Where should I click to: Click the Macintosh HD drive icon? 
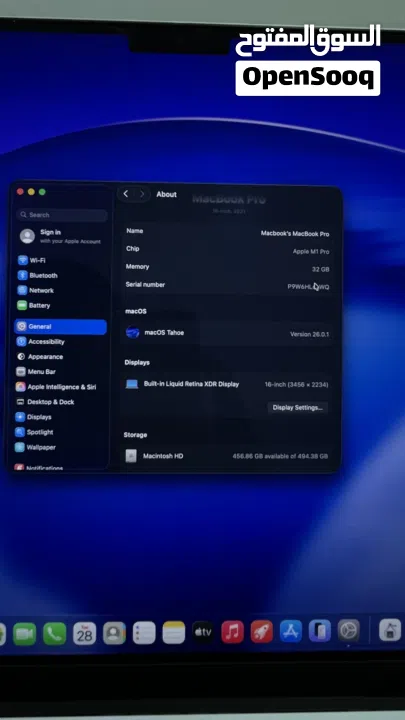[x=131, y=456]
